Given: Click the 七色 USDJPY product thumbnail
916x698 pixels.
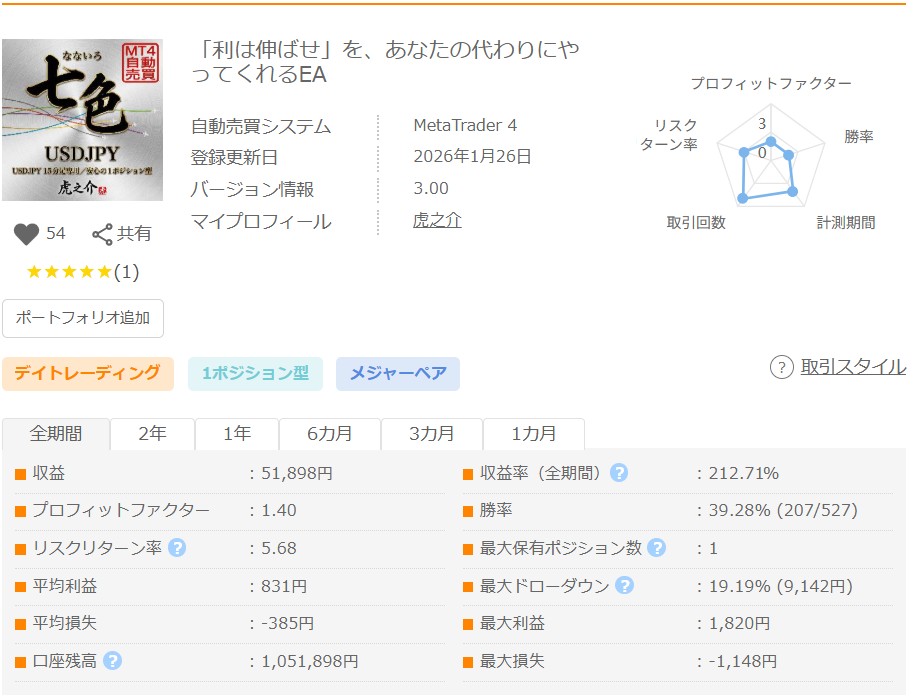Looking at the screenshot, I should click(x=82, y=120).
